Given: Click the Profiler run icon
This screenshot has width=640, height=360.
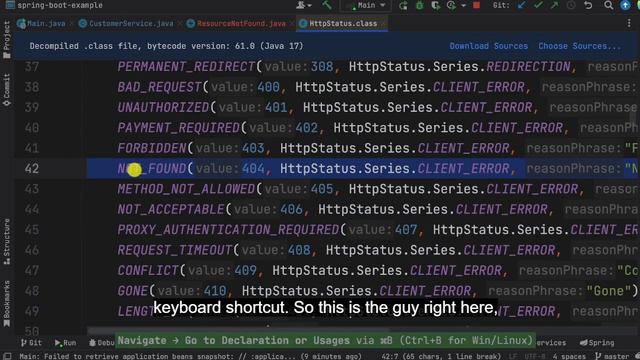Looking at the screenshot, I should click(451, 5).
